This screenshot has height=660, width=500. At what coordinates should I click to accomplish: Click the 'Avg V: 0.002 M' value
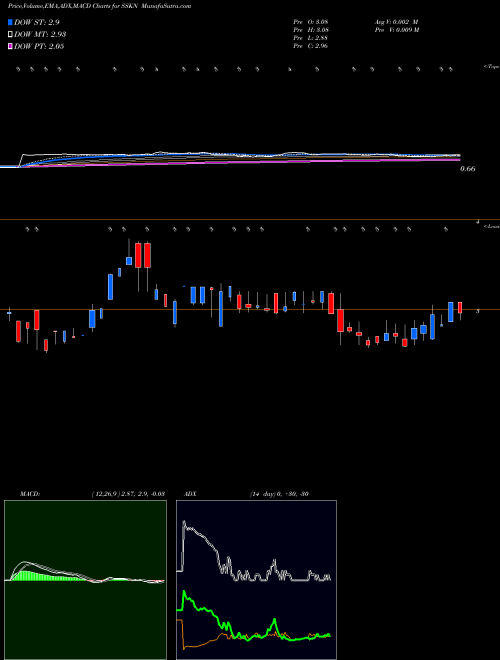click(396, 22)
